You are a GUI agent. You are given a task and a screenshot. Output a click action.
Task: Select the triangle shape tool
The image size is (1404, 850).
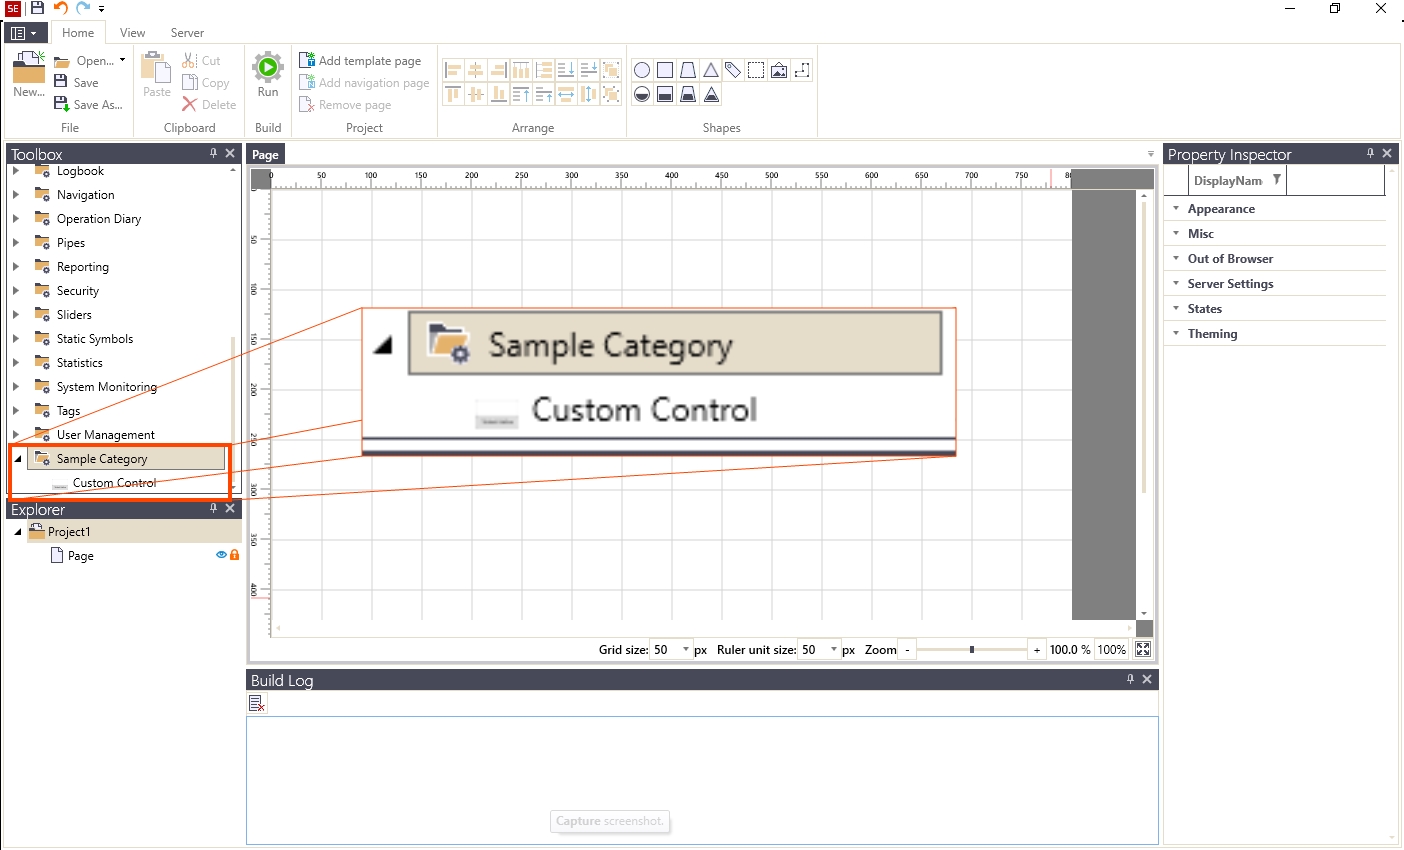pyautogui.click(x=711, y=70)
